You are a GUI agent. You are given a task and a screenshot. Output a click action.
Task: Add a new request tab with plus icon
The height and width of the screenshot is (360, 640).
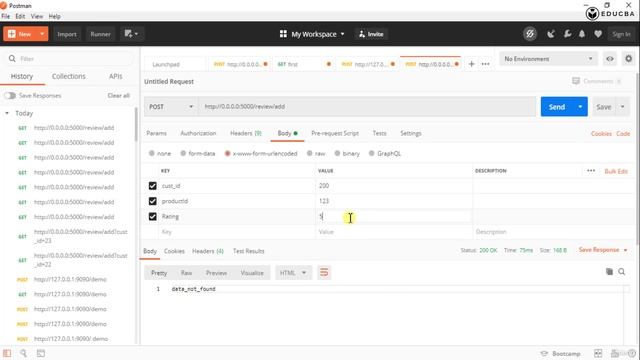471,64
